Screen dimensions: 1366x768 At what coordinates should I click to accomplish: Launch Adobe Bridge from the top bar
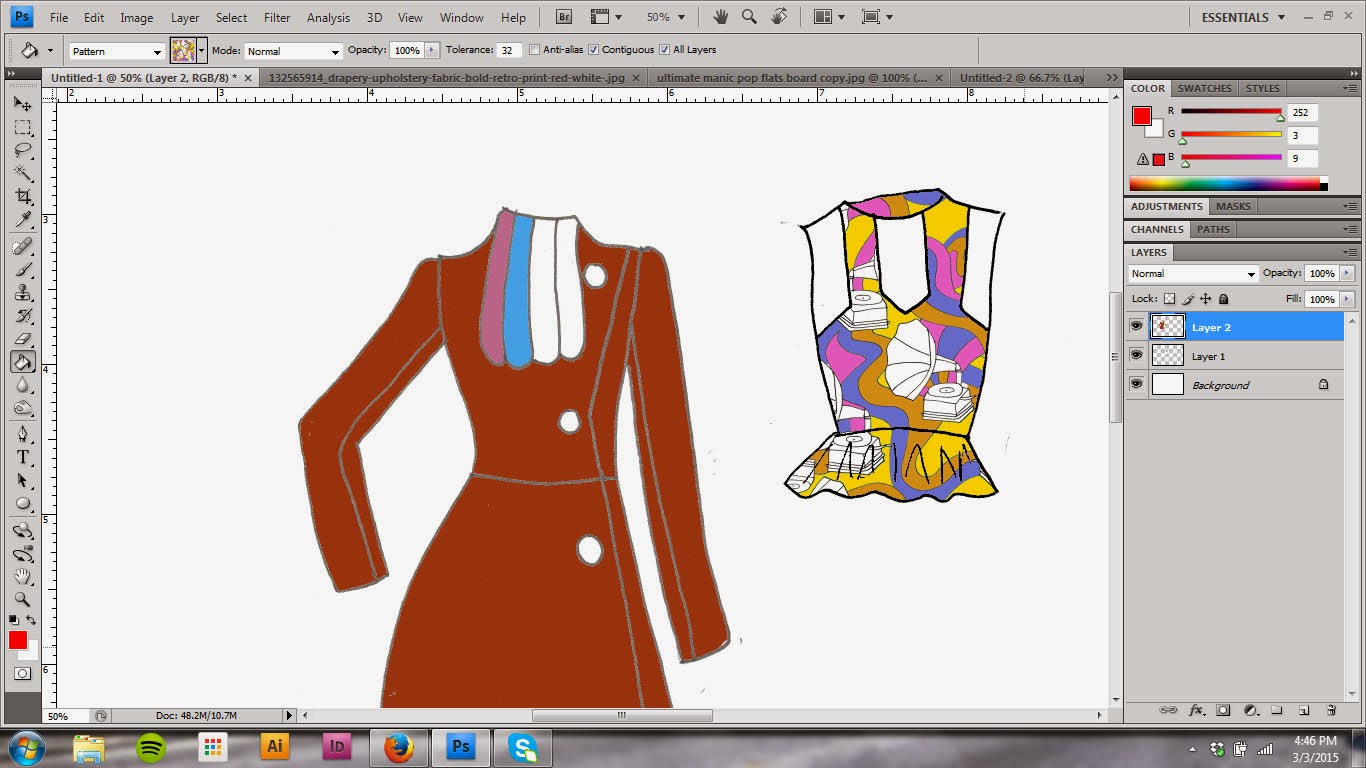[x=564, y=17]
